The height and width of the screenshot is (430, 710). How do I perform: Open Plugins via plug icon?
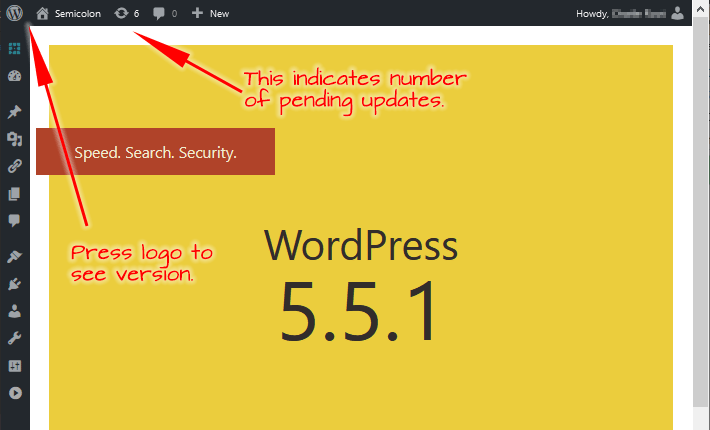14,284
